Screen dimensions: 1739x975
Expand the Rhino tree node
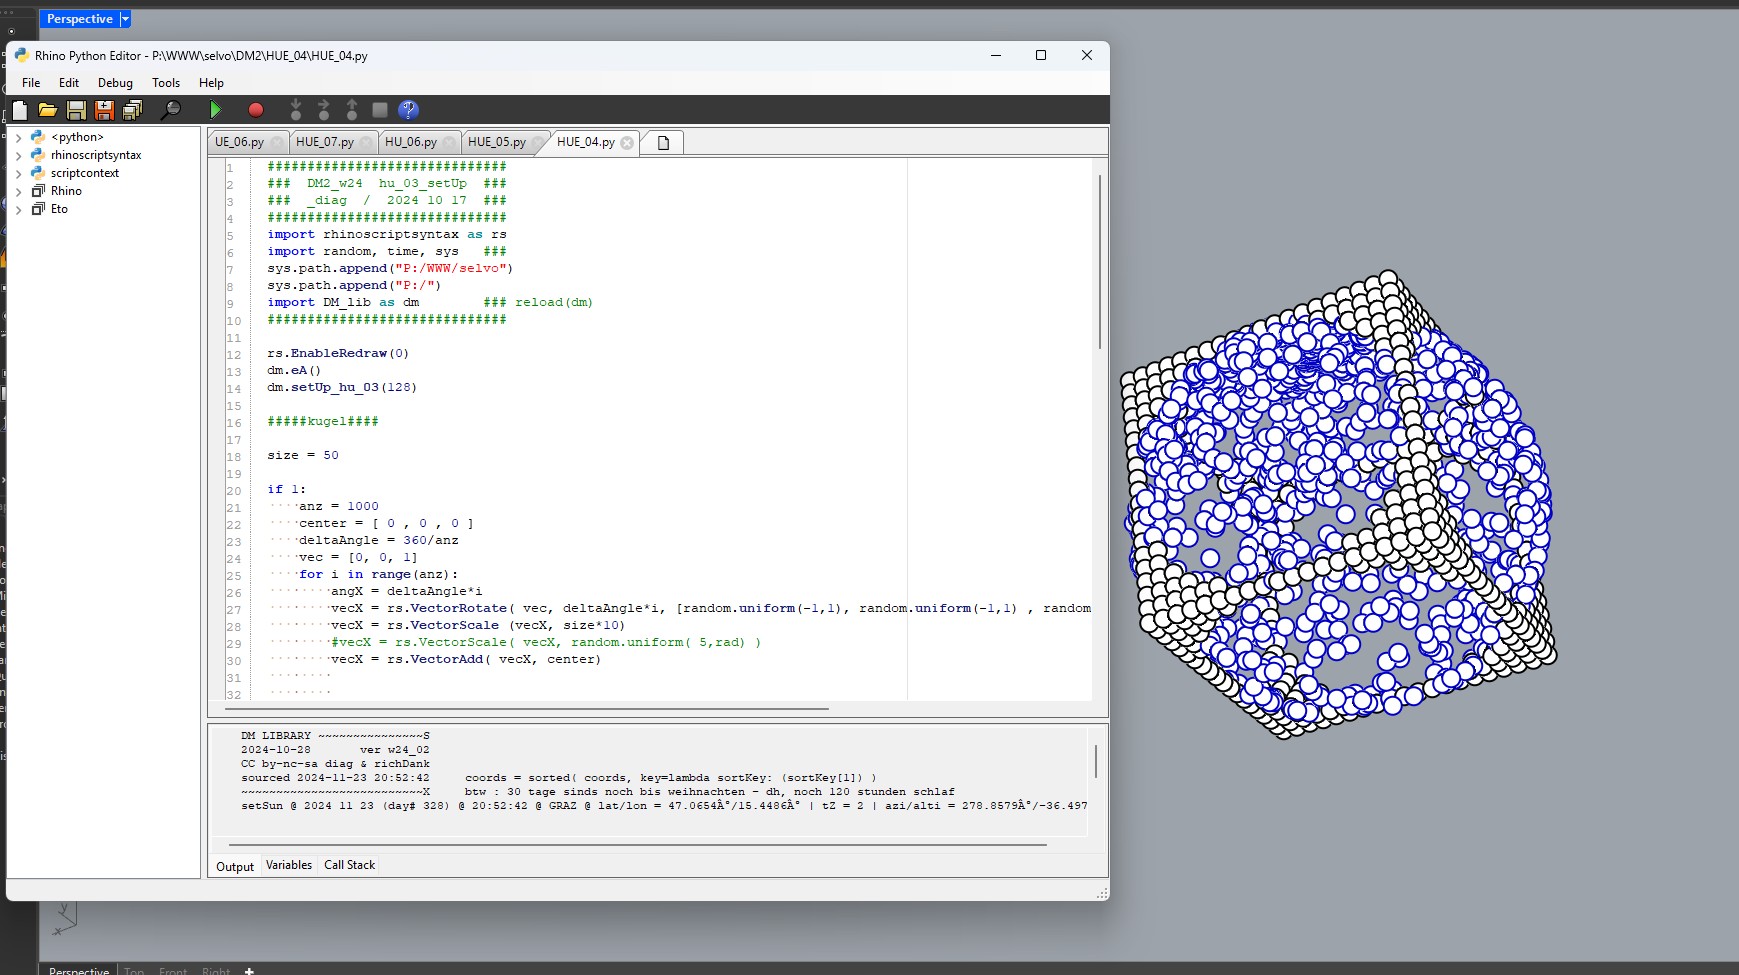[x=18, y=191]
